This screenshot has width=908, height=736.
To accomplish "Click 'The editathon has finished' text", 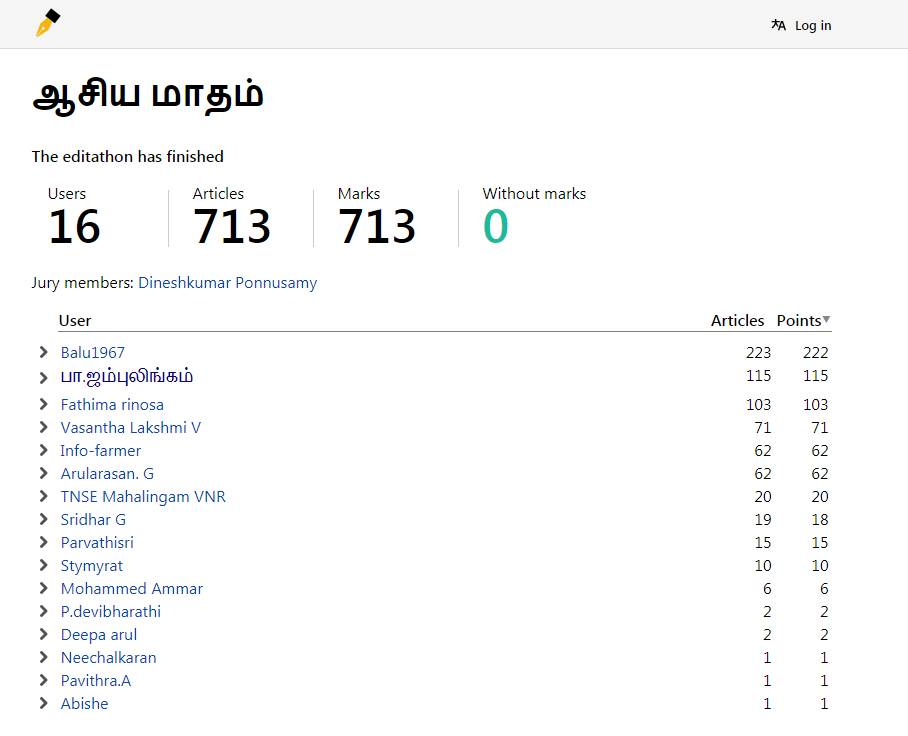I will click(x=128, y=156).
